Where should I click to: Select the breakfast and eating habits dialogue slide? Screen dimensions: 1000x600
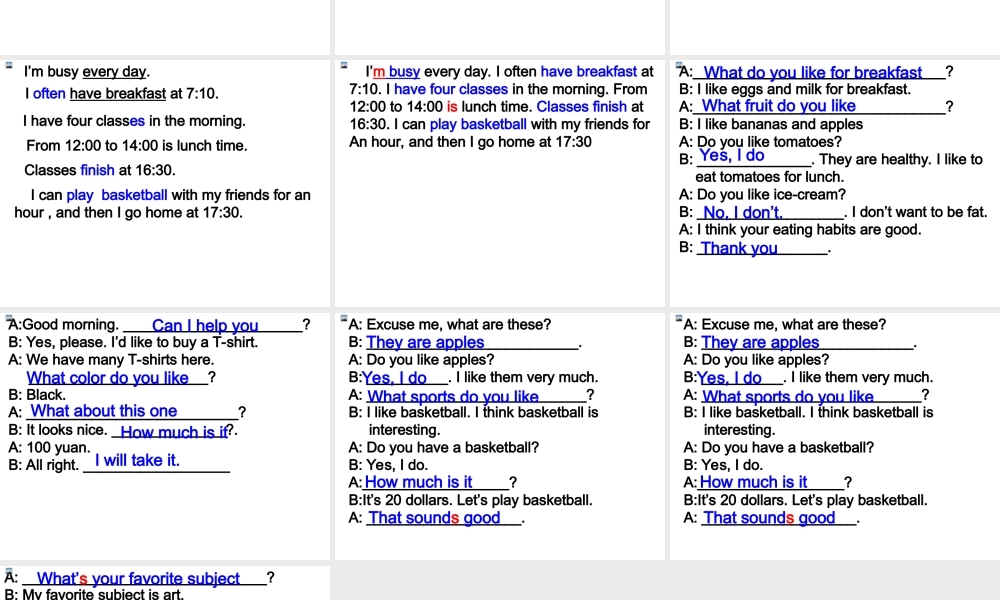[x=835, y=183]
